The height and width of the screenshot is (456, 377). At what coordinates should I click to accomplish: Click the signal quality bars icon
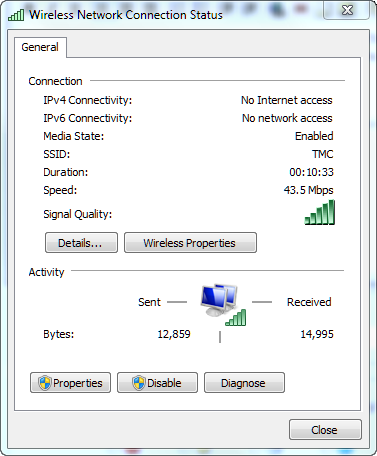point(320,212)
